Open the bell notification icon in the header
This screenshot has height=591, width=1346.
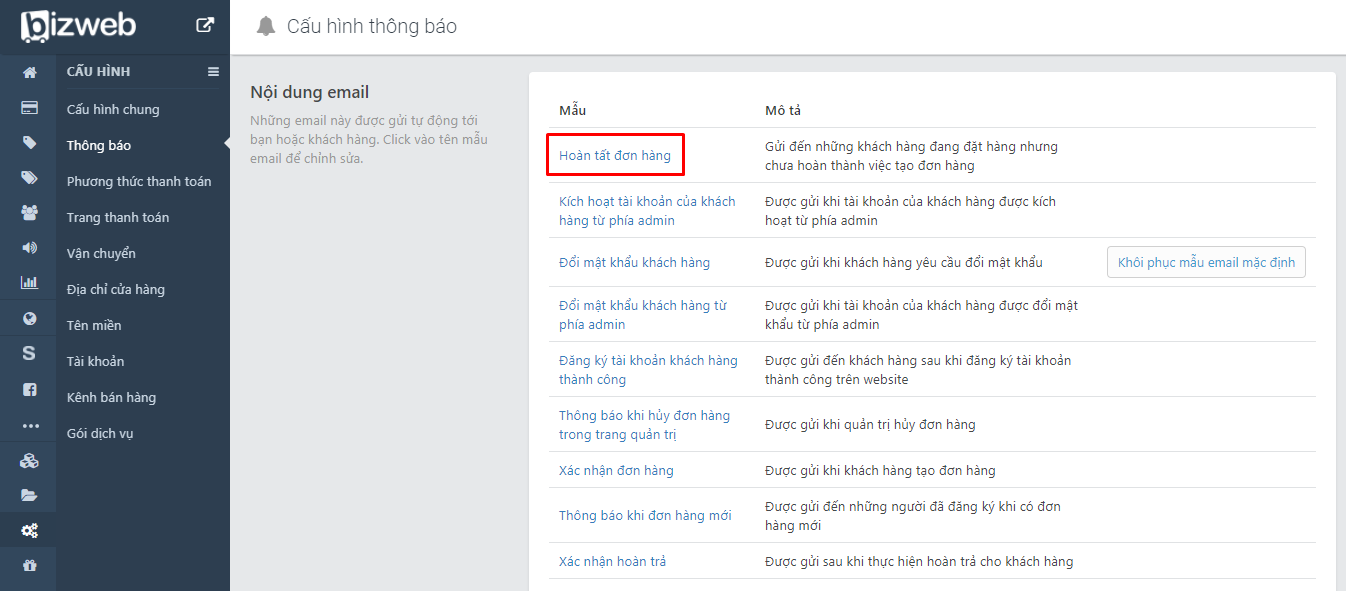[266, 25]
